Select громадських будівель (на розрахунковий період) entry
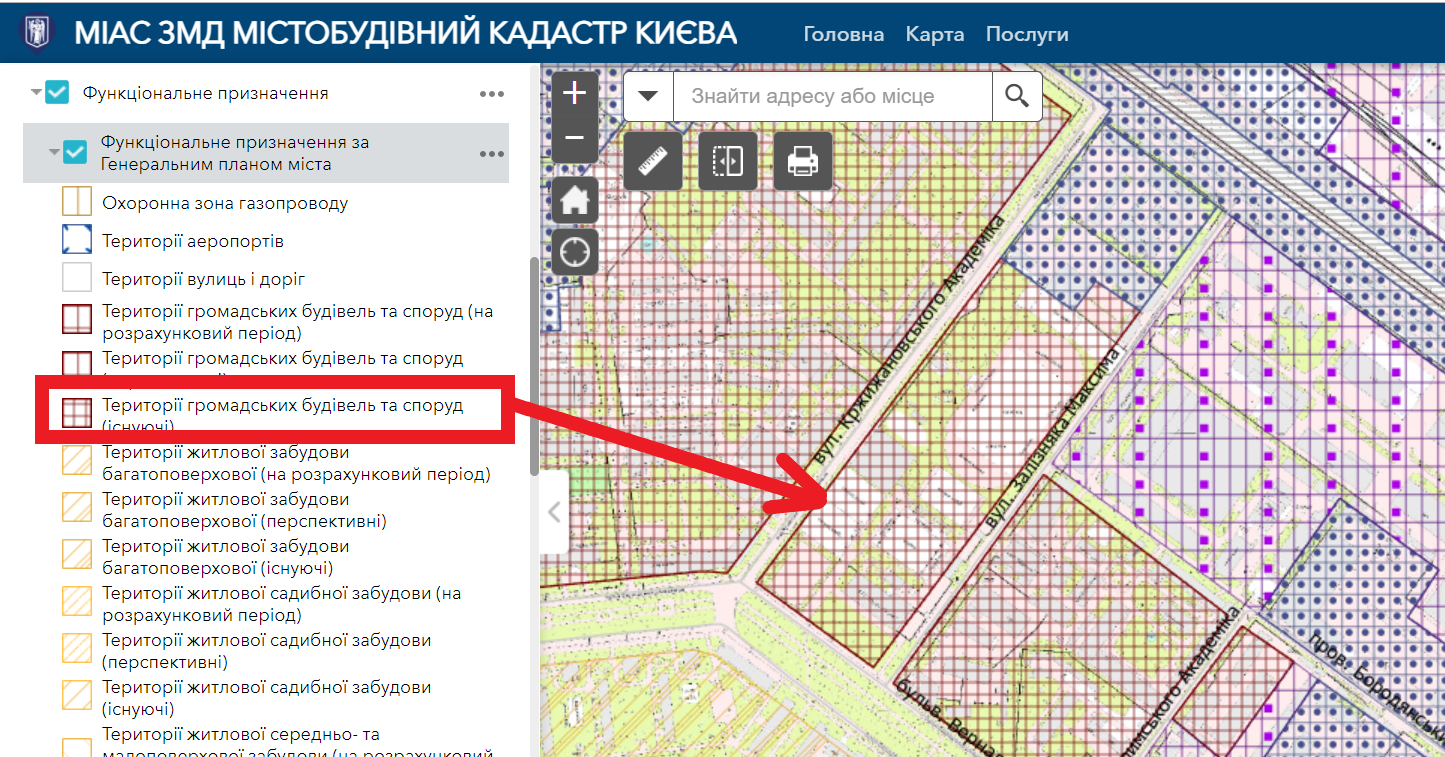This screenshot has width=1445, height=757. (298, 322)
